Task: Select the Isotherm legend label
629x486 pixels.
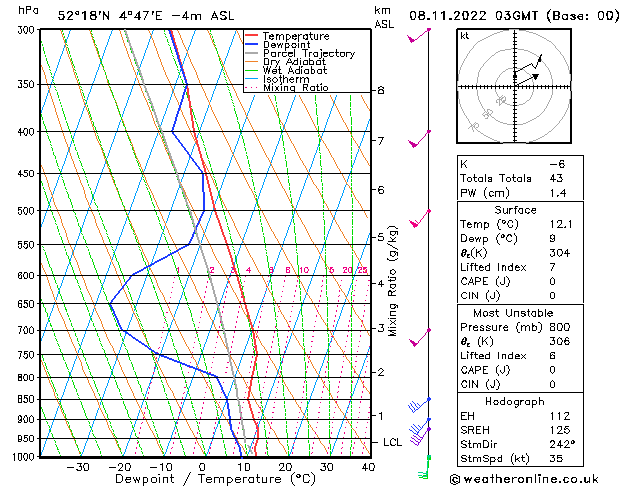Action: click(x=286, y=79)
